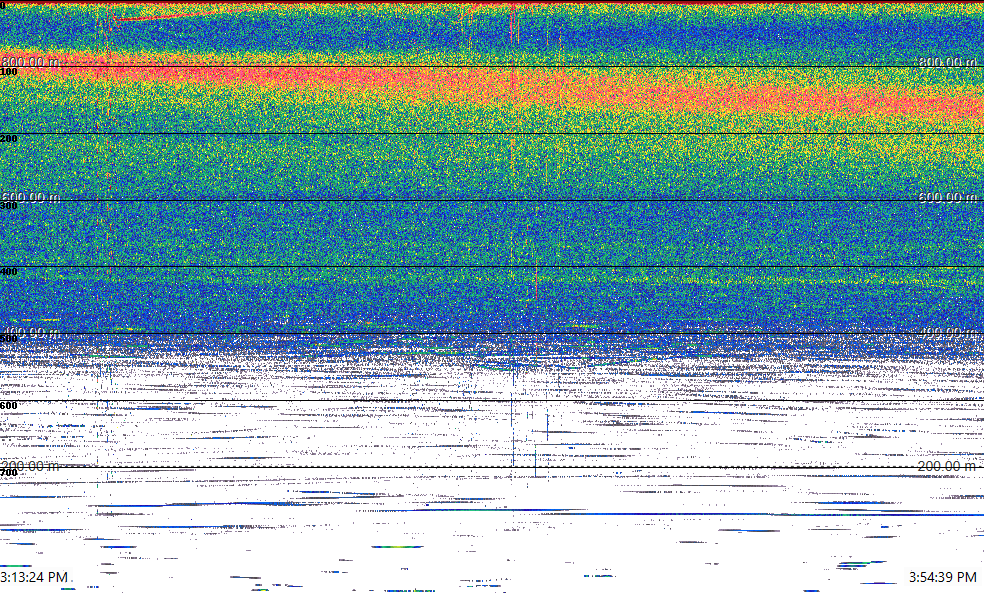This screenshot has width=984, height=594.
Task: Pick the right-side 400.00 m range label
Action: (948, 332)
